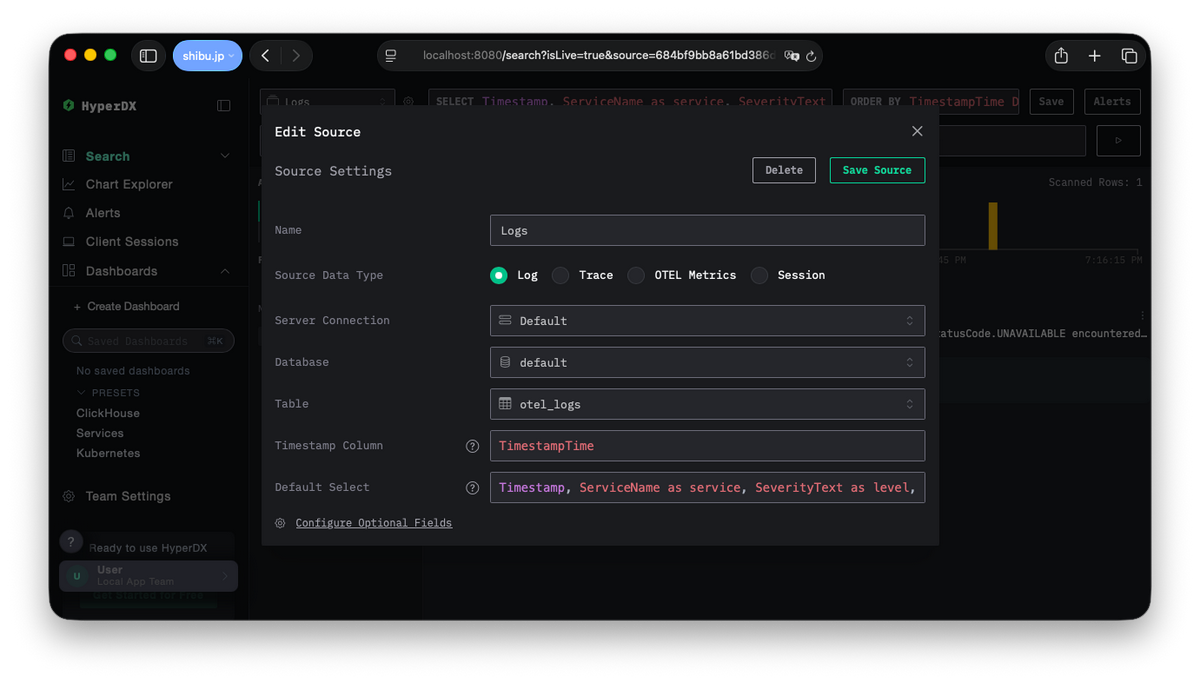Reload the page in Safari
This screenshot has height=685, width=1200.
coord(811,56)
